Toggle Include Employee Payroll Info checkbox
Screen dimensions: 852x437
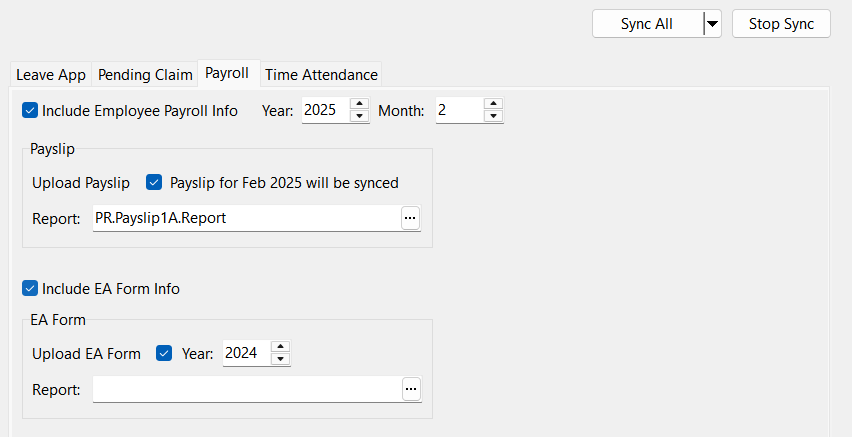point(30,110)
